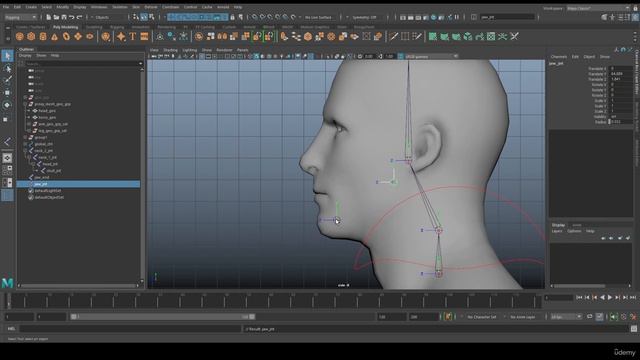The height and width of the screenshot is (360, 640).
Task: Toggle Select by object type mode
Action: (x=144, y=17)
